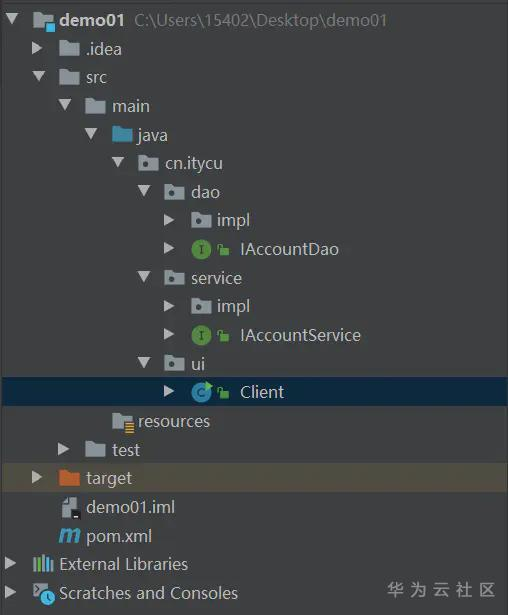Click the orange target folder icon
Viewport: 508px width, 615px height.
[x=69, y=478]
